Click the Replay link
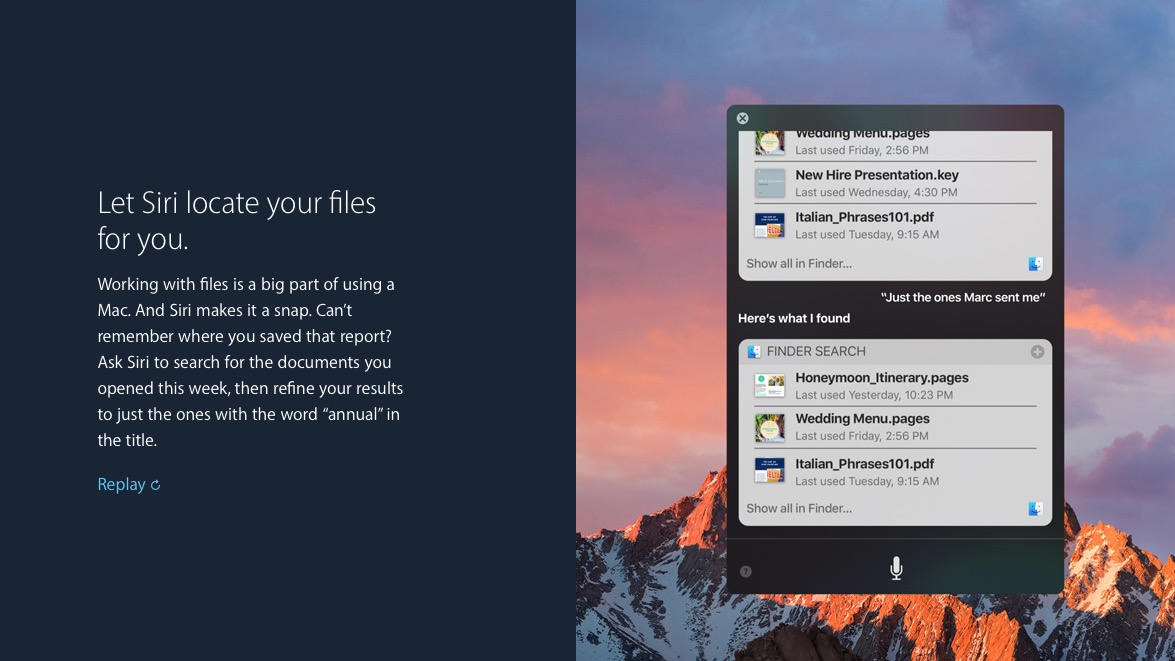This screenshot has width=1175, height=661. coord(121,485)
